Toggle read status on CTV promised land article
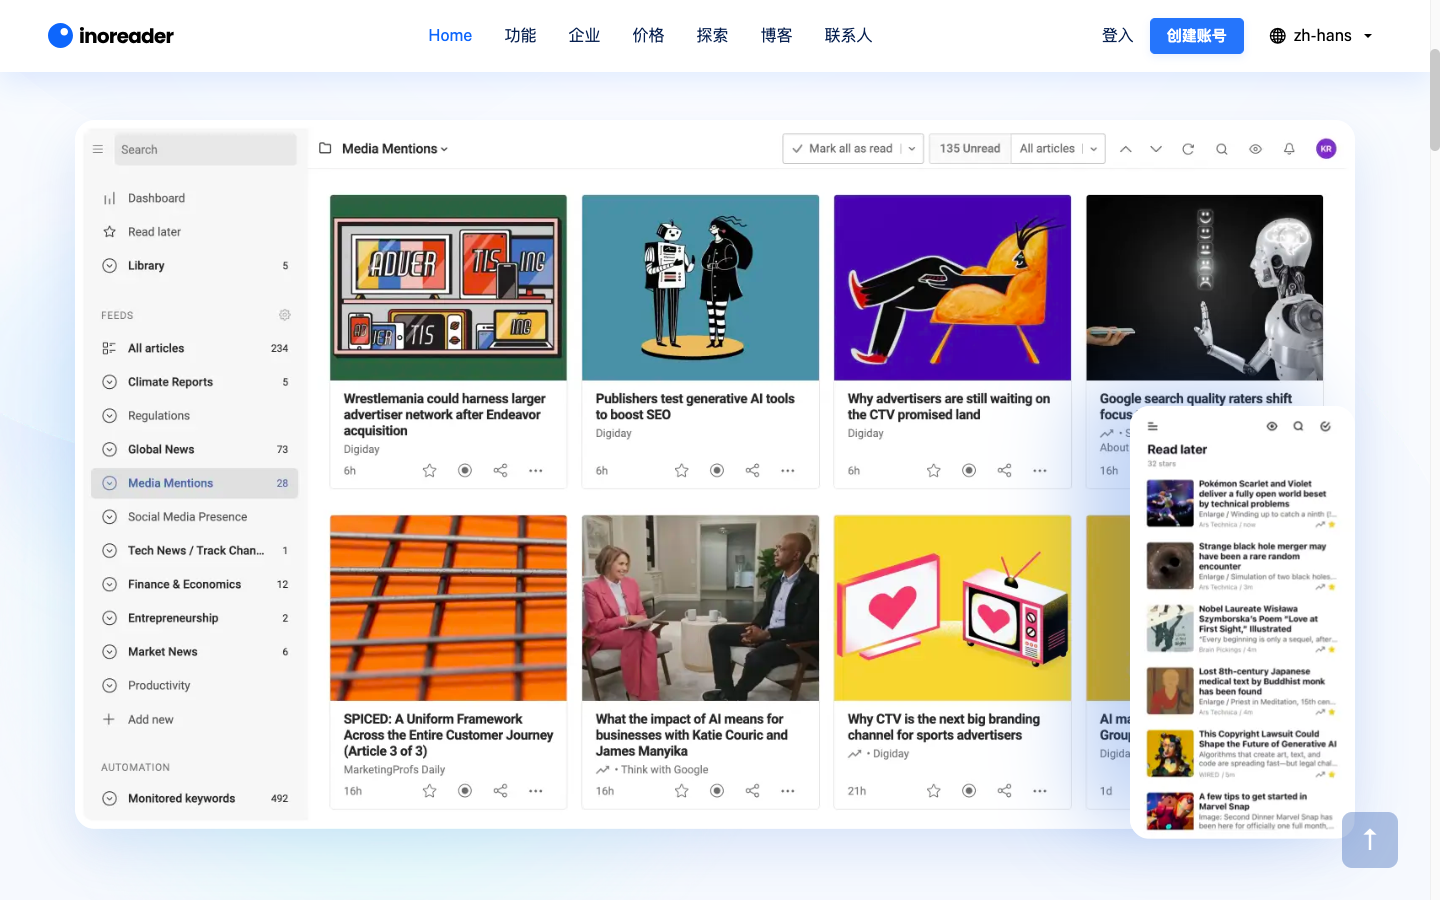 click(969, 470)
